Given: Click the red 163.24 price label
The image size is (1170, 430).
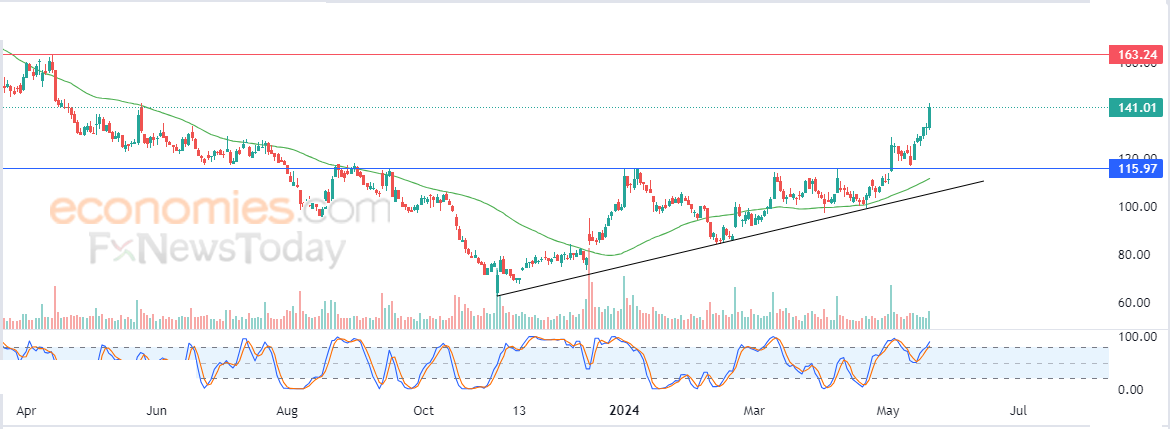Looking at the screenshot, I should tap(1136, 54).
